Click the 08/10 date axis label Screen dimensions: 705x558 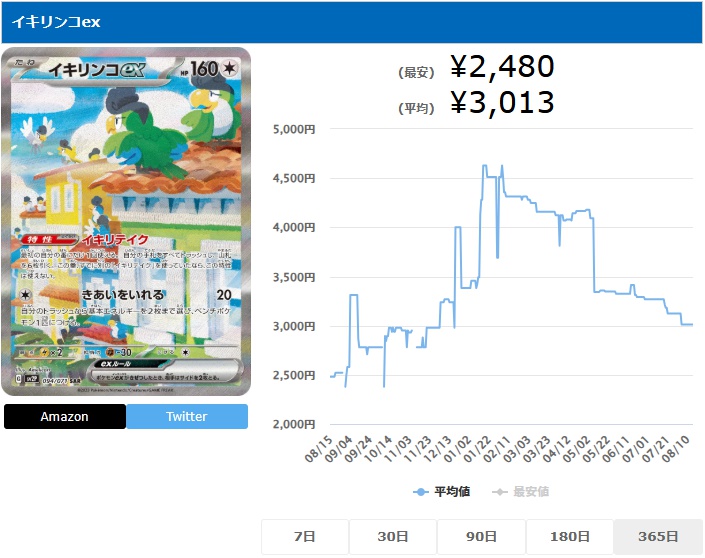click(x=676, y=449)
